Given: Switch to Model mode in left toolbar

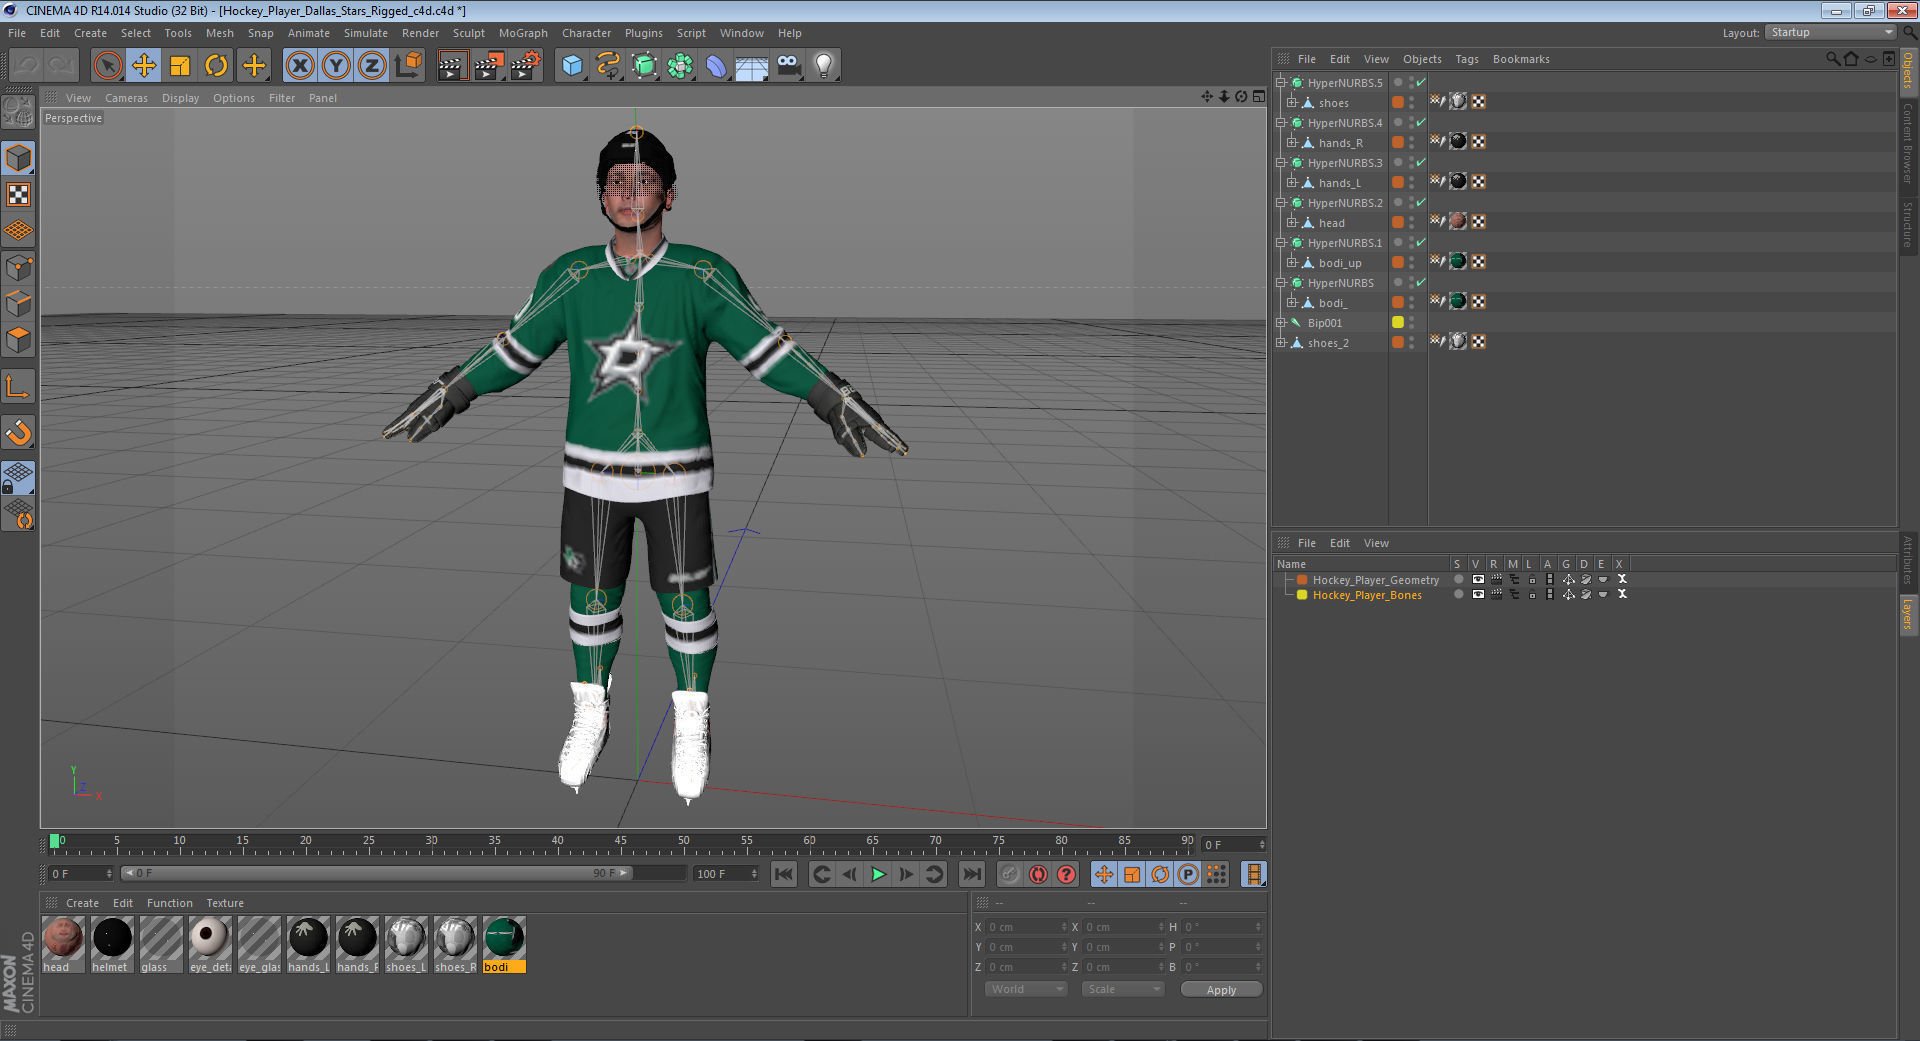Looking at the screenshot, I should pos(18,158).
